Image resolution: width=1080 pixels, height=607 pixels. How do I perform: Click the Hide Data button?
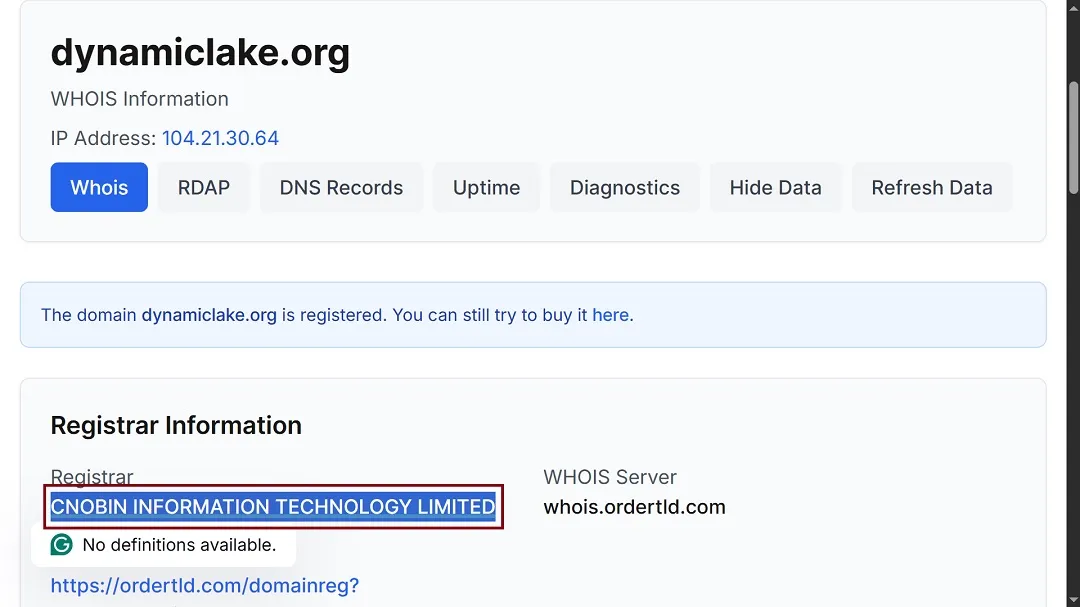click(x=776, y=187)
